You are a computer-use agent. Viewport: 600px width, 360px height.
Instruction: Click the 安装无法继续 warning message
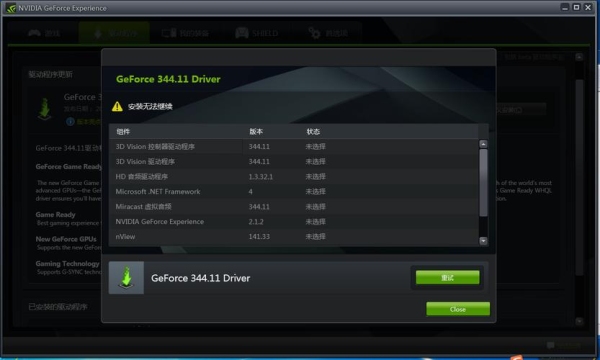(150, 106)
